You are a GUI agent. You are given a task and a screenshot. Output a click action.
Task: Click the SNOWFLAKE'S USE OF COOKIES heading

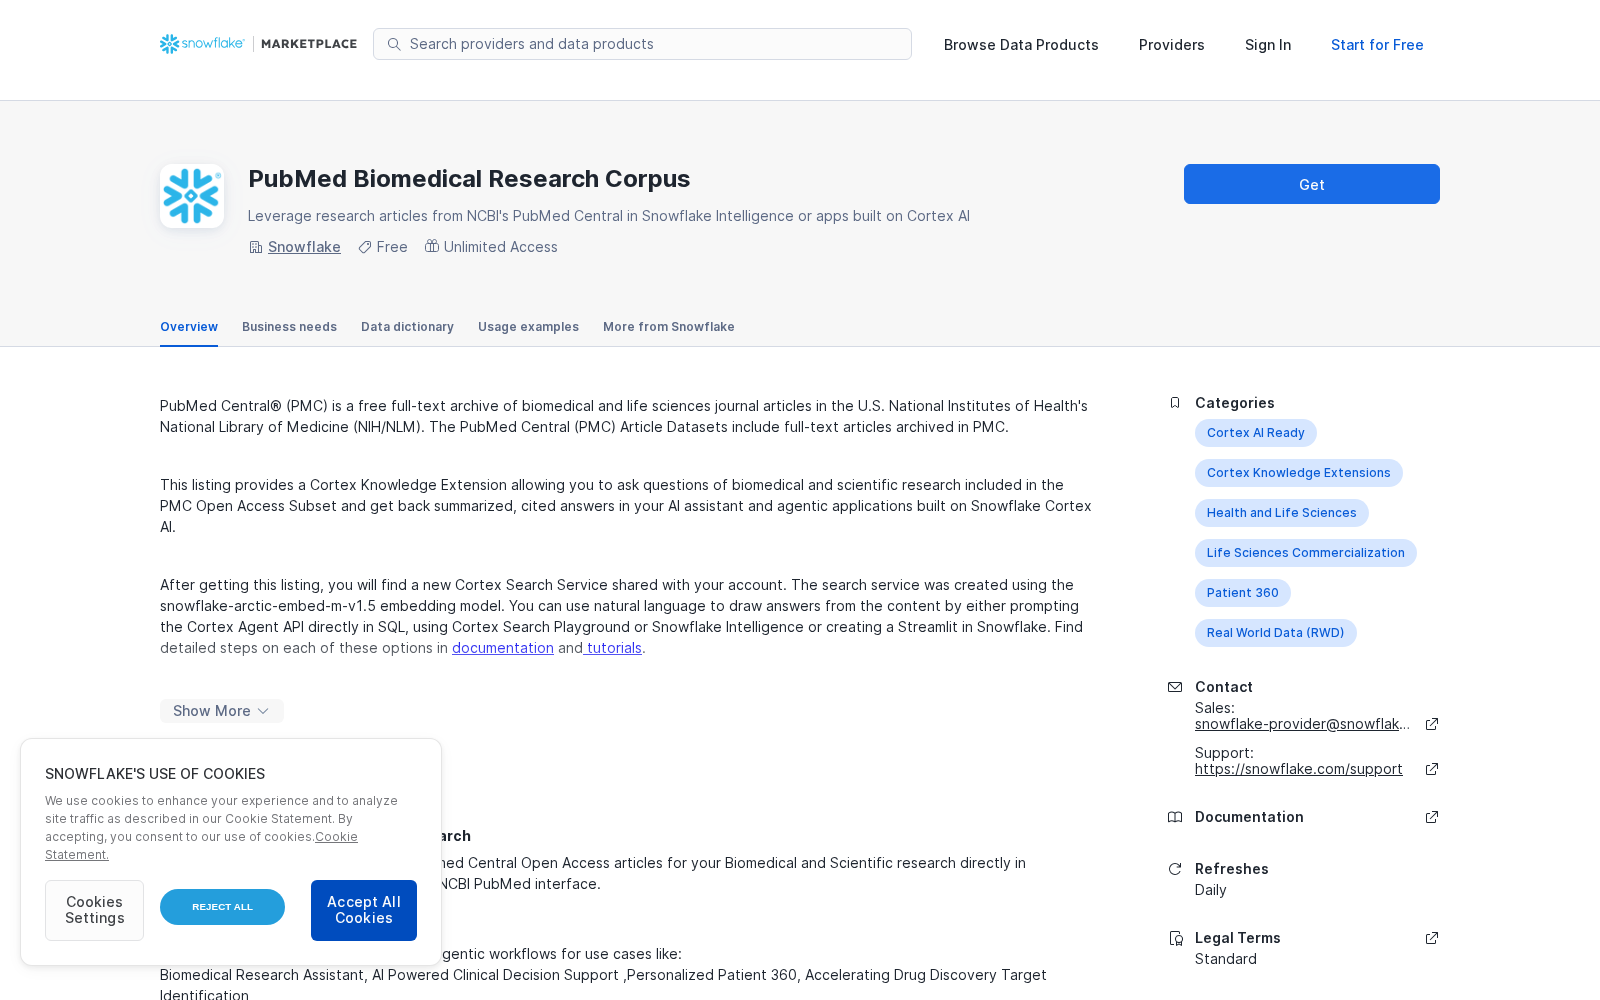[x=155, y=774]
